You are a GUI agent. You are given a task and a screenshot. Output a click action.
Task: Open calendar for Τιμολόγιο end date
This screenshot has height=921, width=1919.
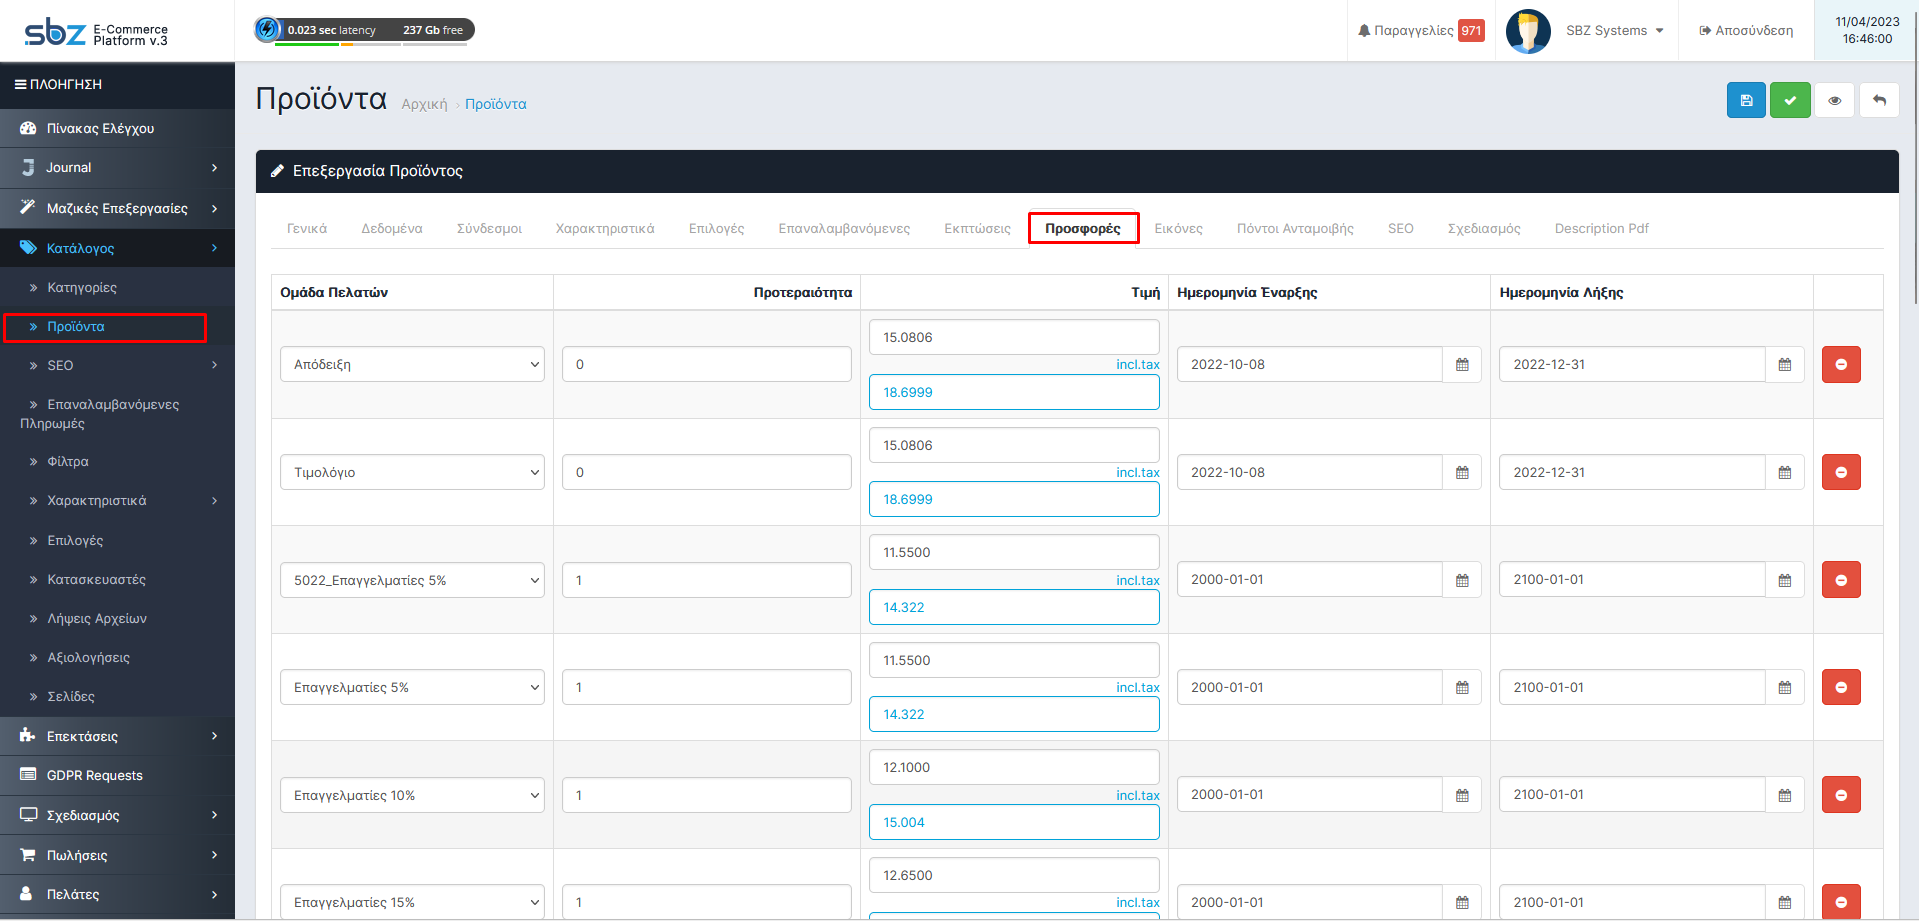pos(1784,473)
